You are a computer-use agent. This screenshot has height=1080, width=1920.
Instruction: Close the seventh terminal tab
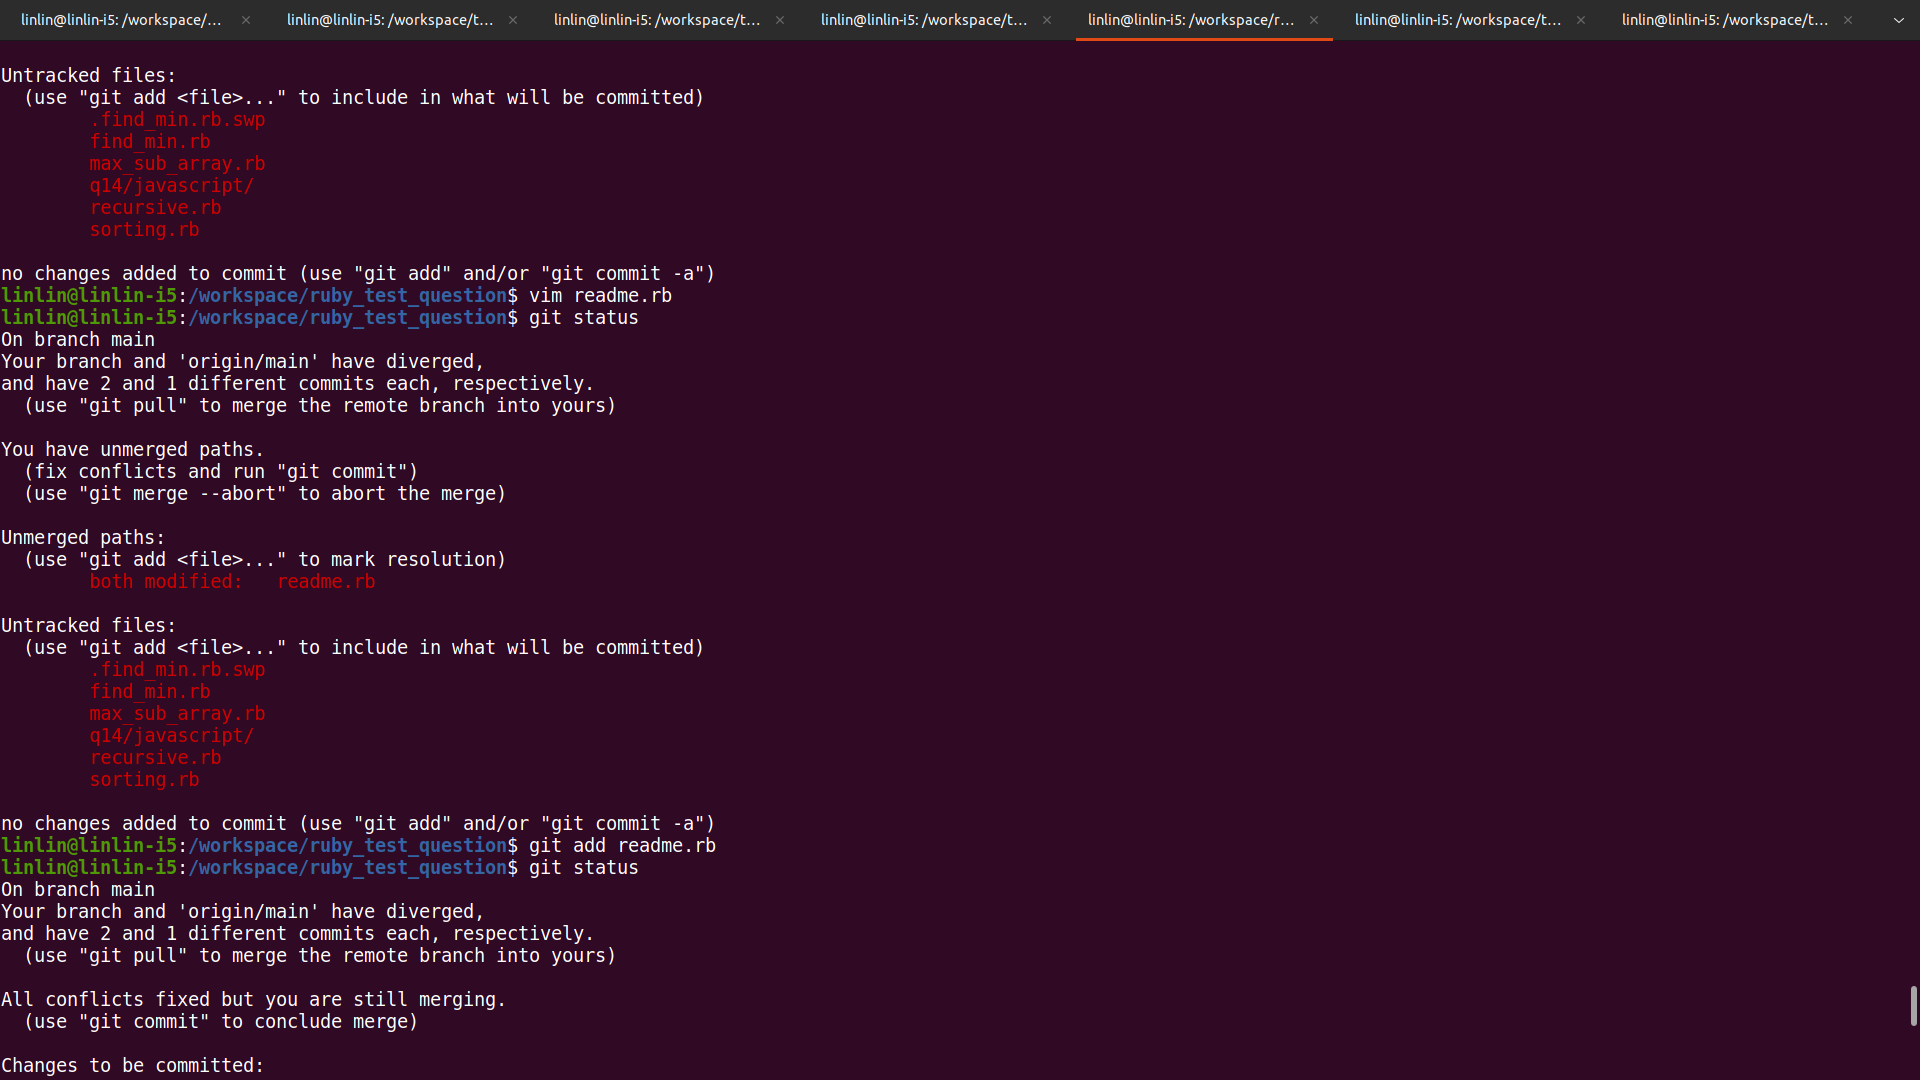(1848, 20)
